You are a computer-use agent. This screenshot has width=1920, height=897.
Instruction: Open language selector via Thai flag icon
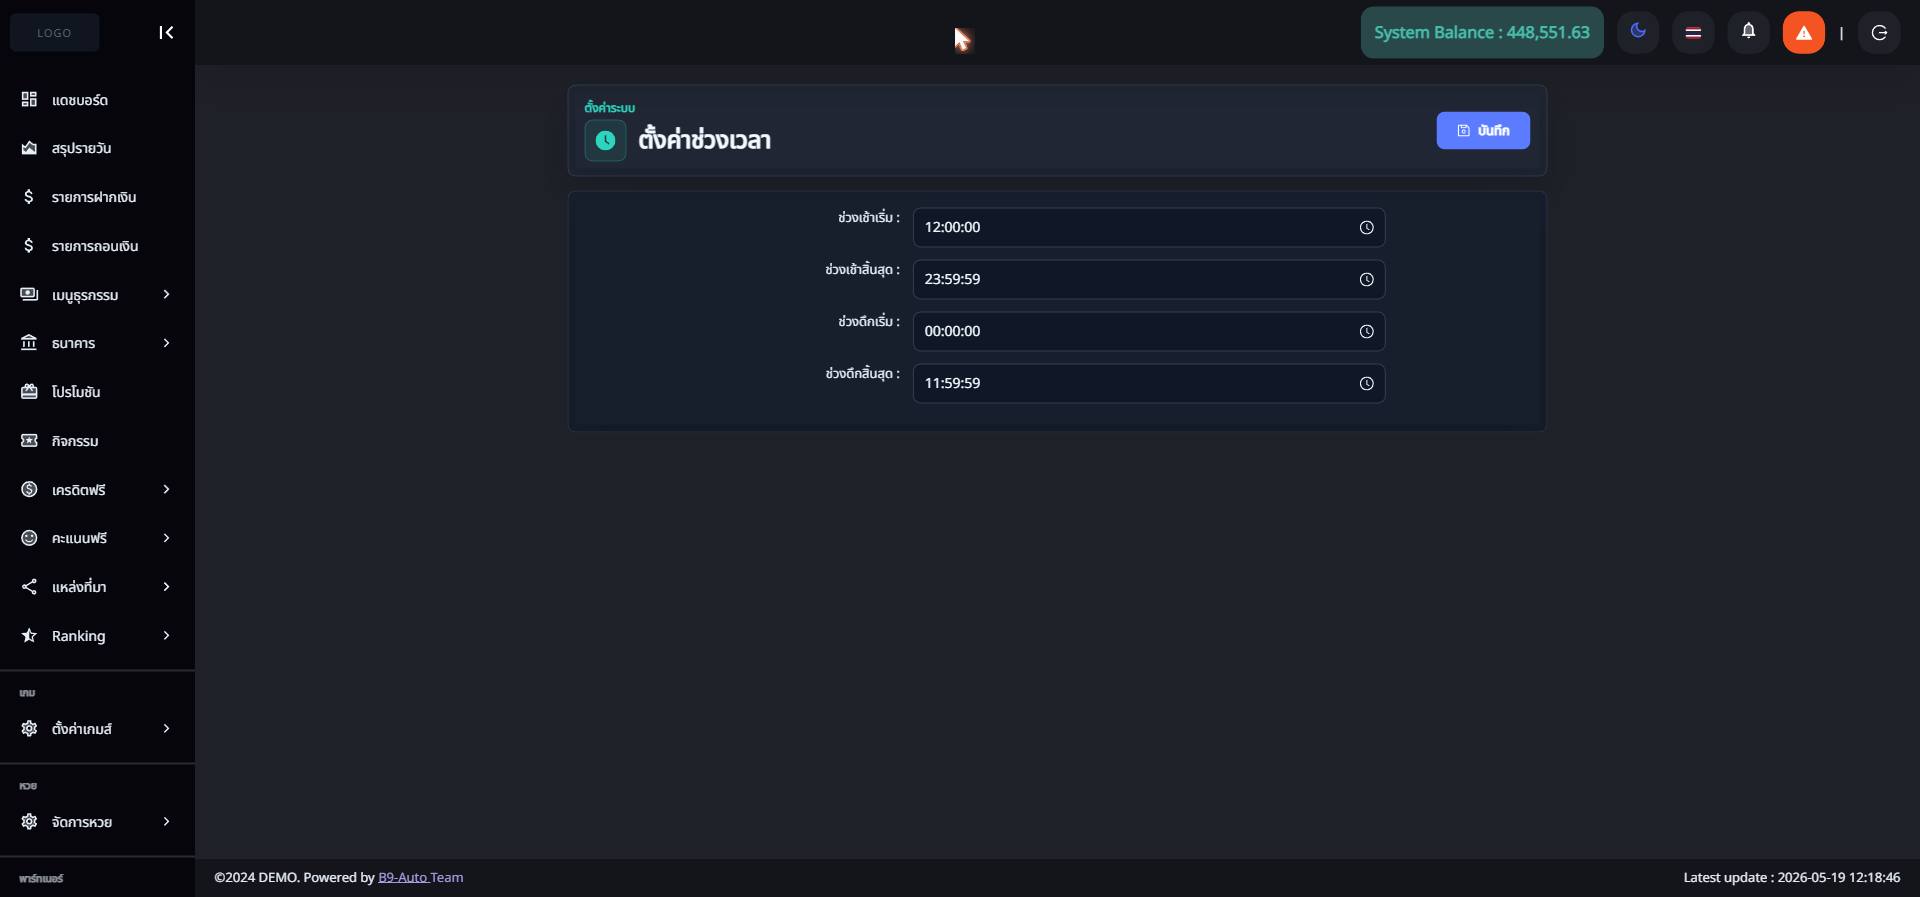1693,32
